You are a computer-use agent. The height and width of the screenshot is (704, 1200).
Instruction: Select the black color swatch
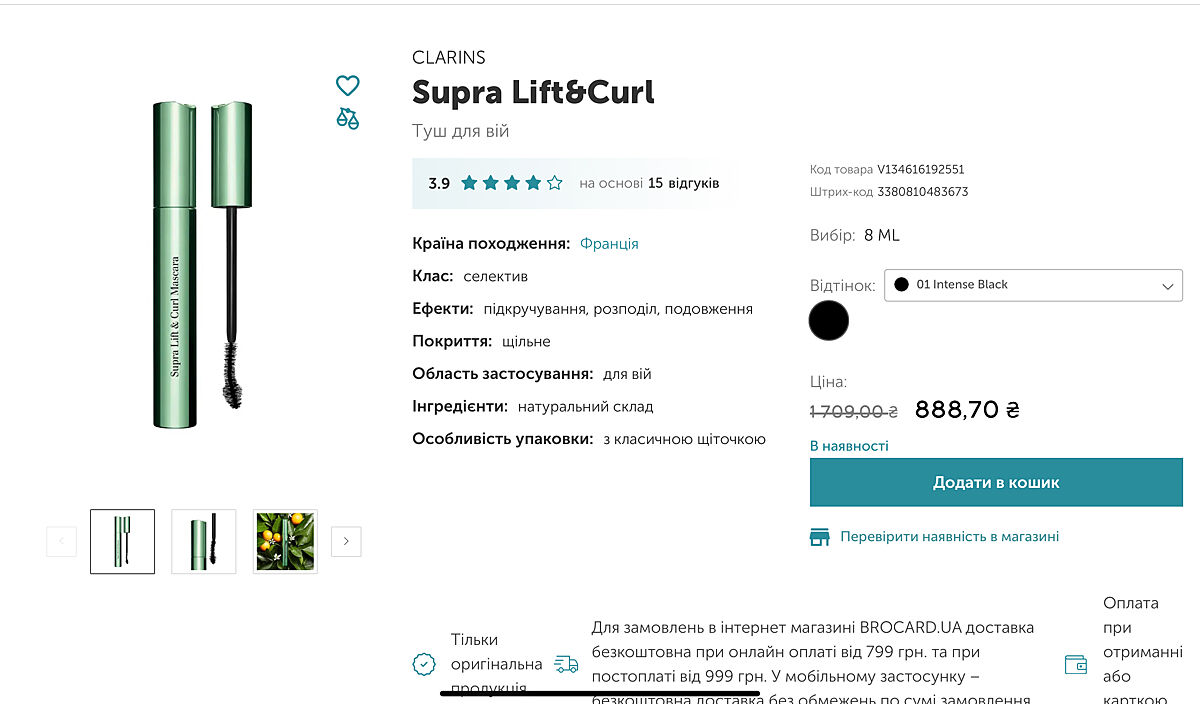(828, 321)
